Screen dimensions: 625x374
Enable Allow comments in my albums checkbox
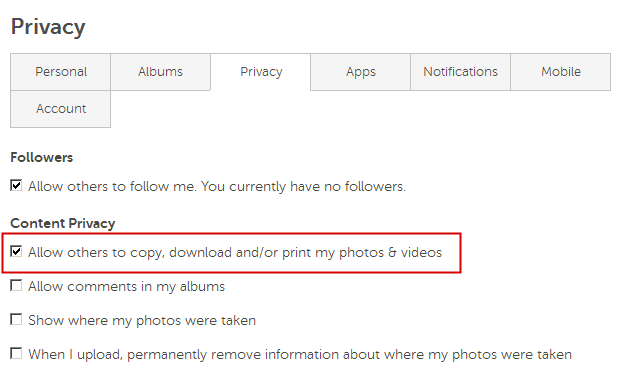click(x=16, y=285)
